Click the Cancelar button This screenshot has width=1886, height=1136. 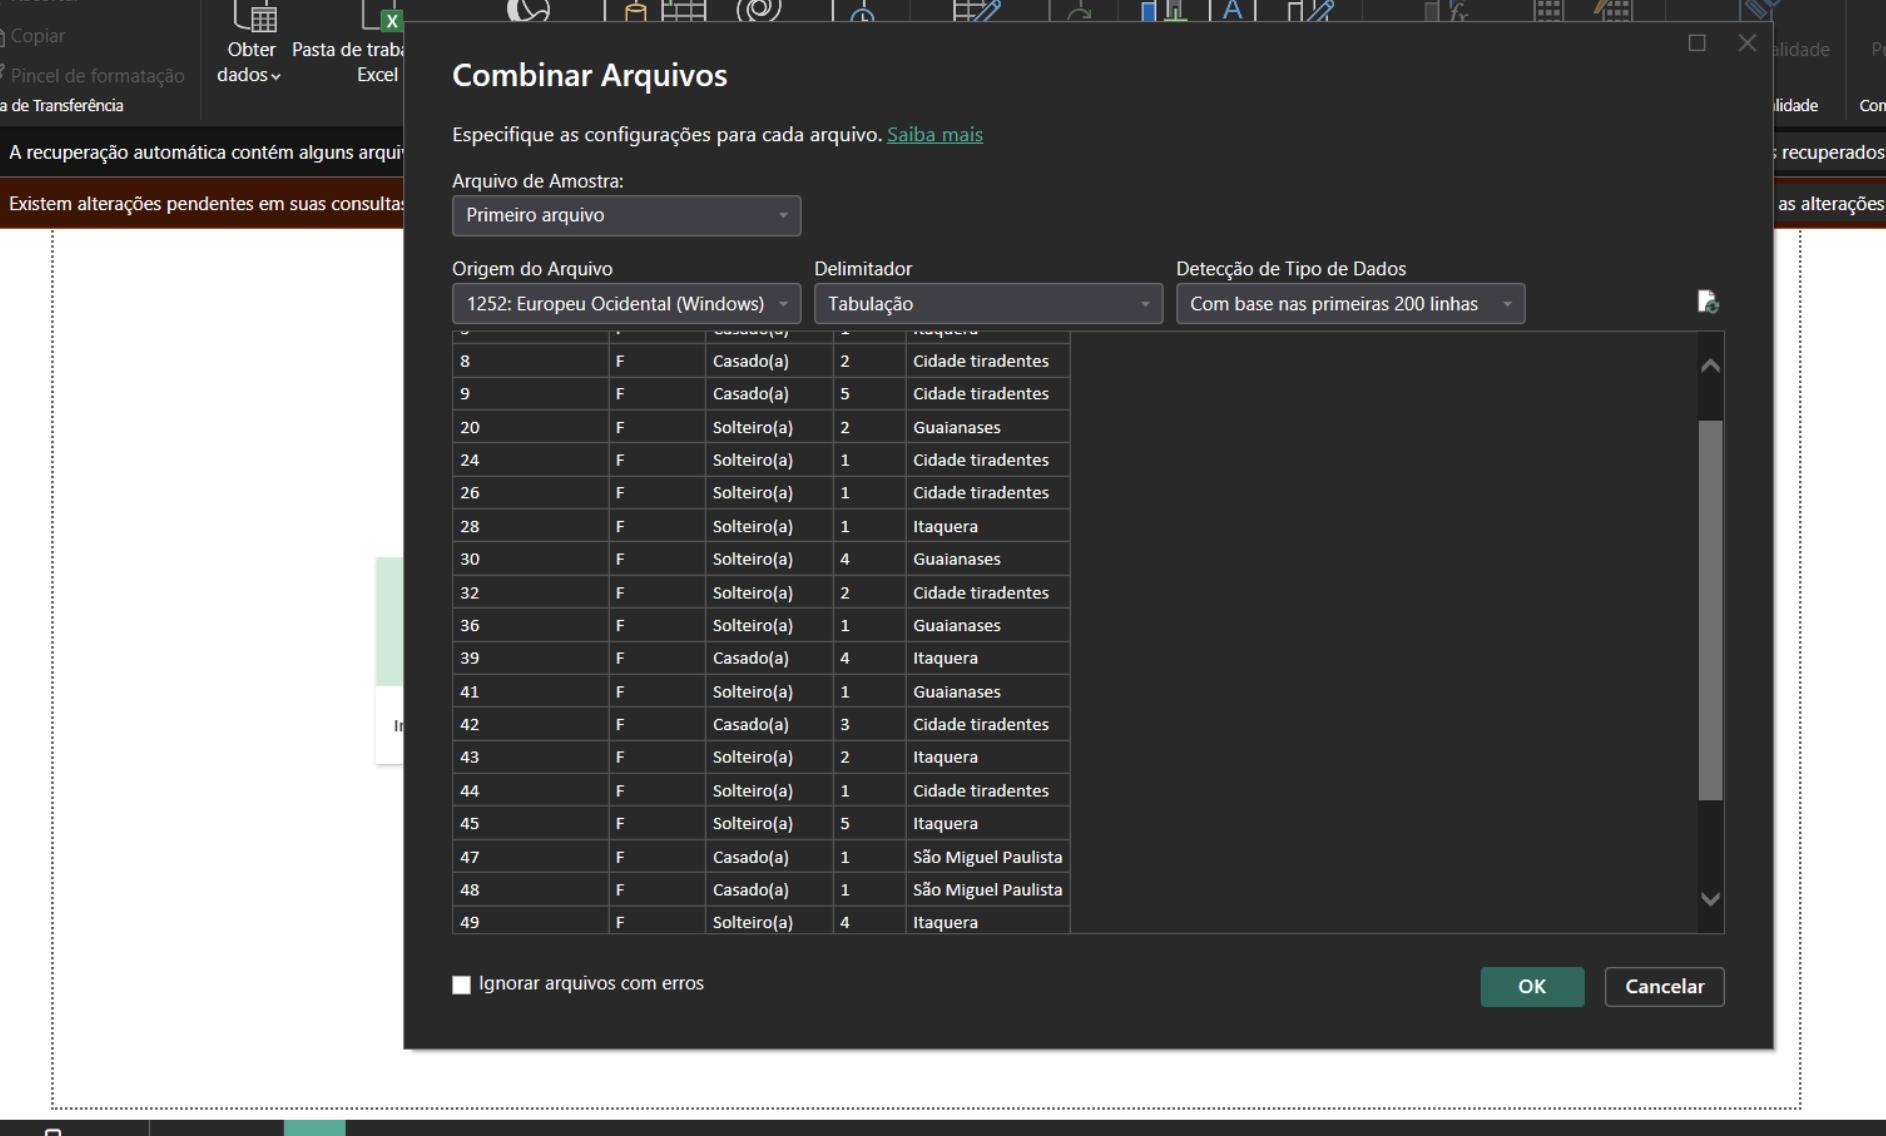coord(1664,986)
